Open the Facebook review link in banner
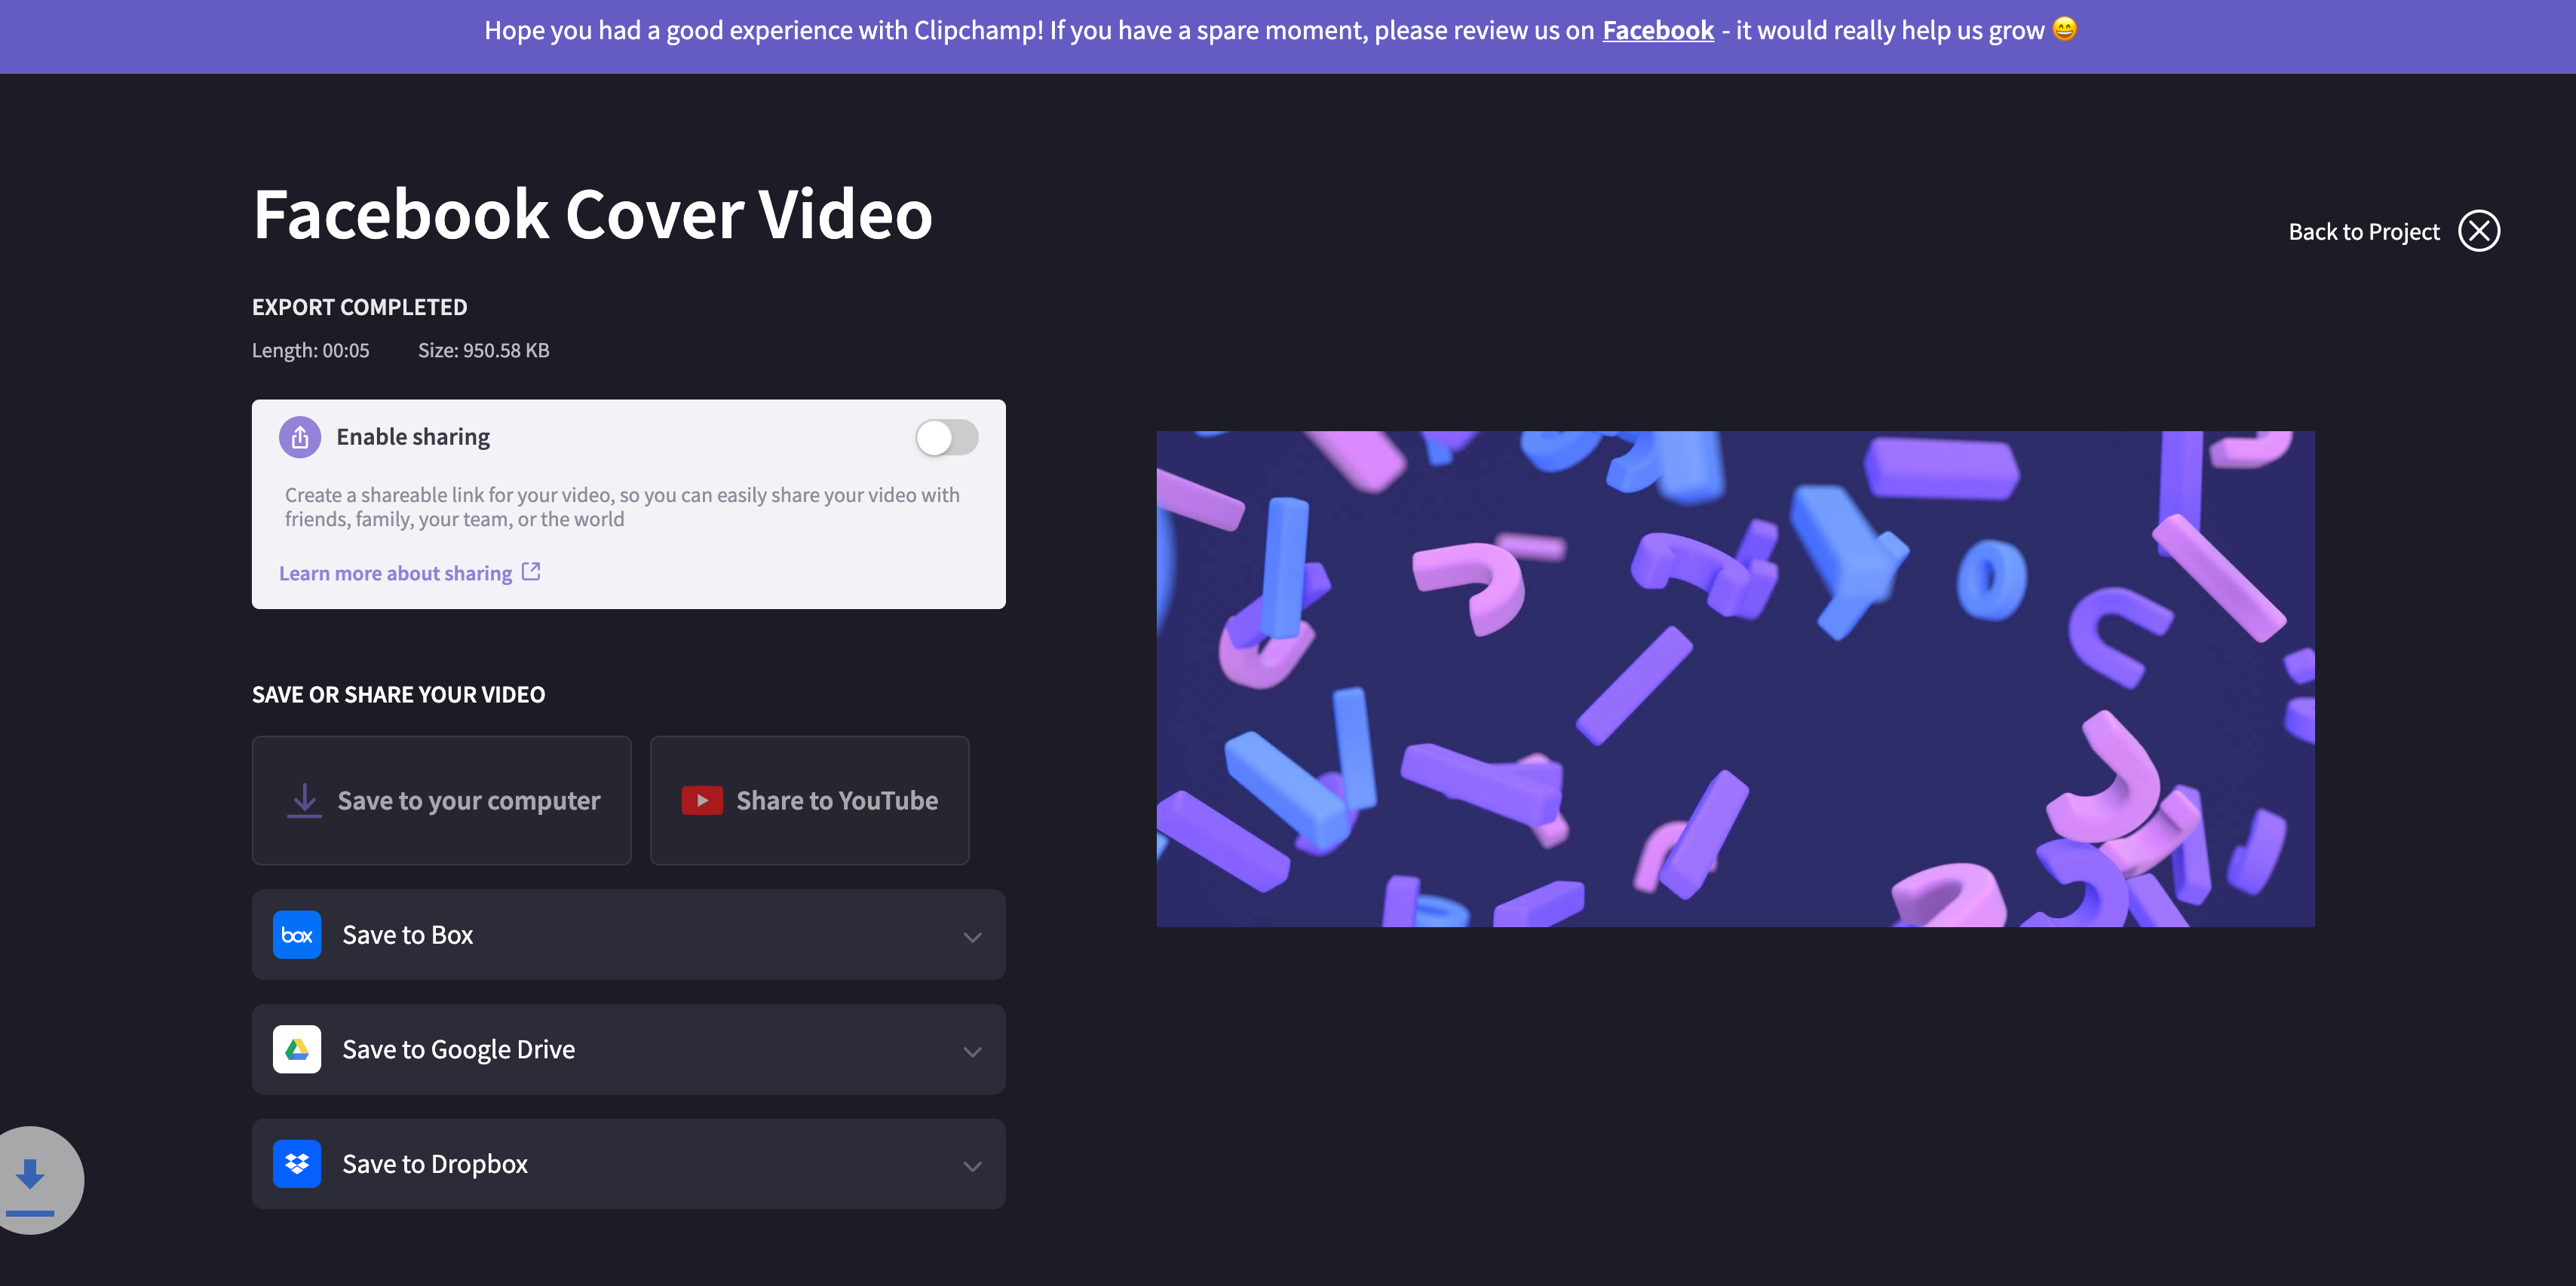The width and height of the screenshot is (2576, 1286). [1657, 30]
